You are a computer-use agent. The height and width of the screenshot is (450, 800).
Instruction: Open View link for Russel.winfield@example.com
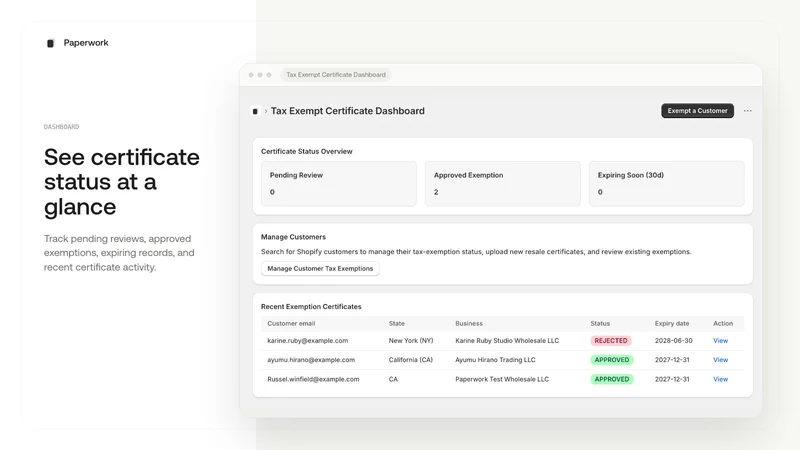[x=720, y=380]
